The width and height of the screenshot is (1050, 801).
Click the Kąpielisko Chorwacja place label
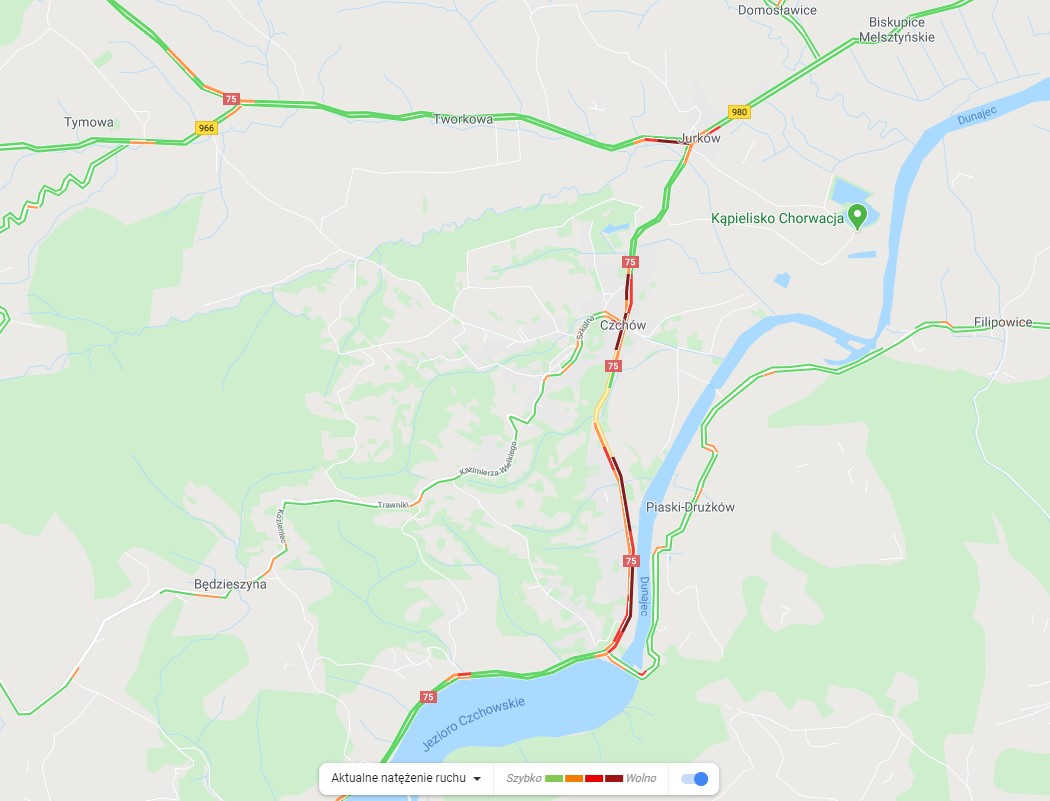pos(777,218)
